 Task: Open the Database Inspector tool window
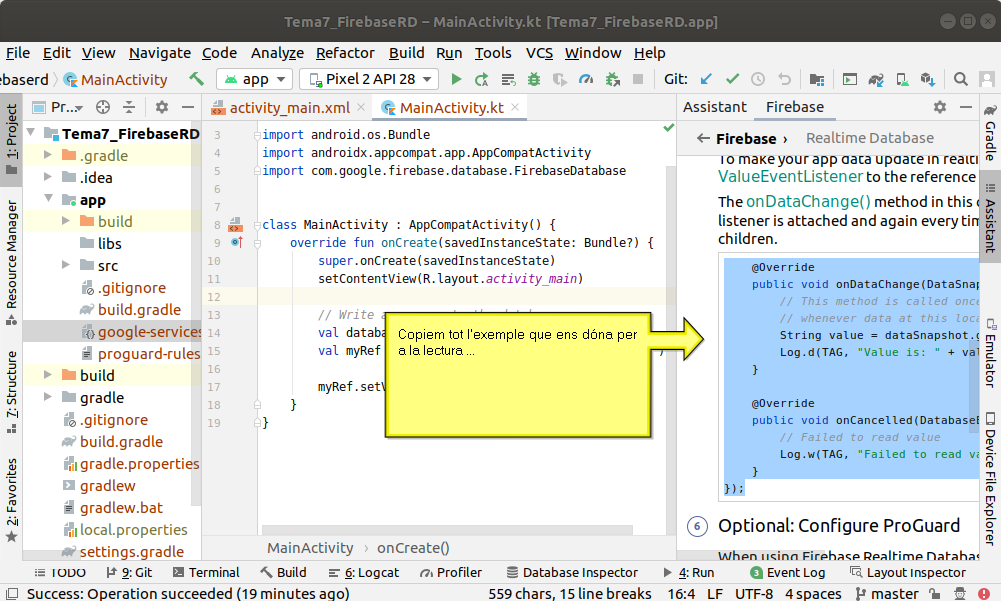pos(572,572)
